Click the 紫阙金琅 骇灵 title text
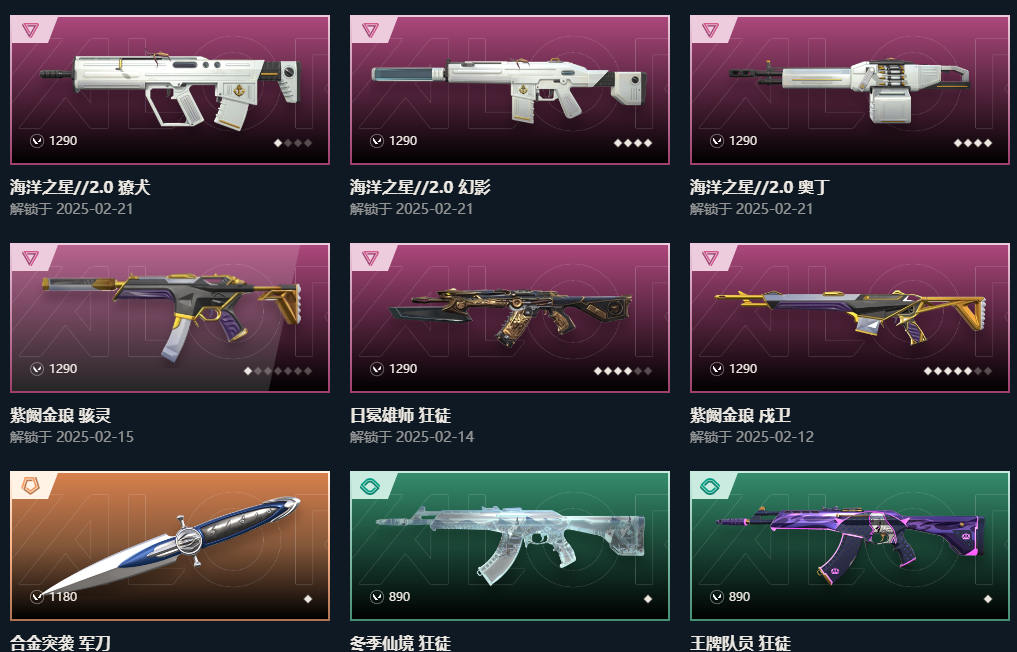 point(60,415)
